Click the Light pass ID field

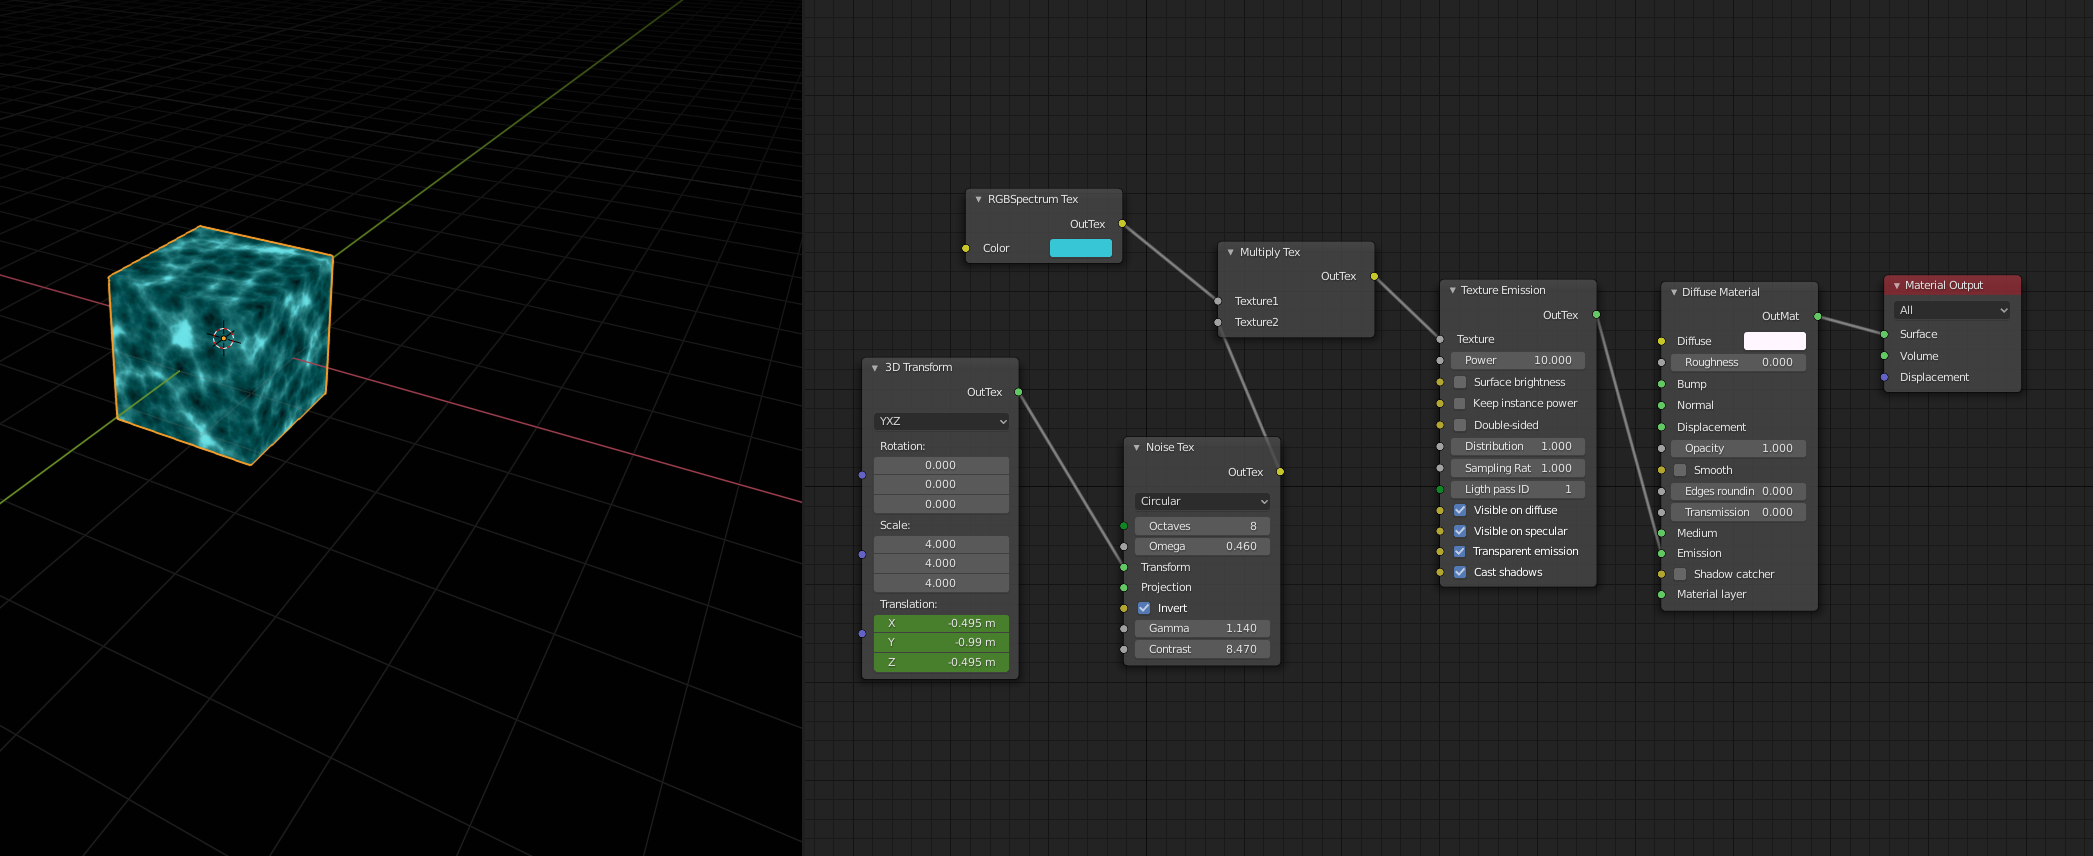pos(1518,489)
